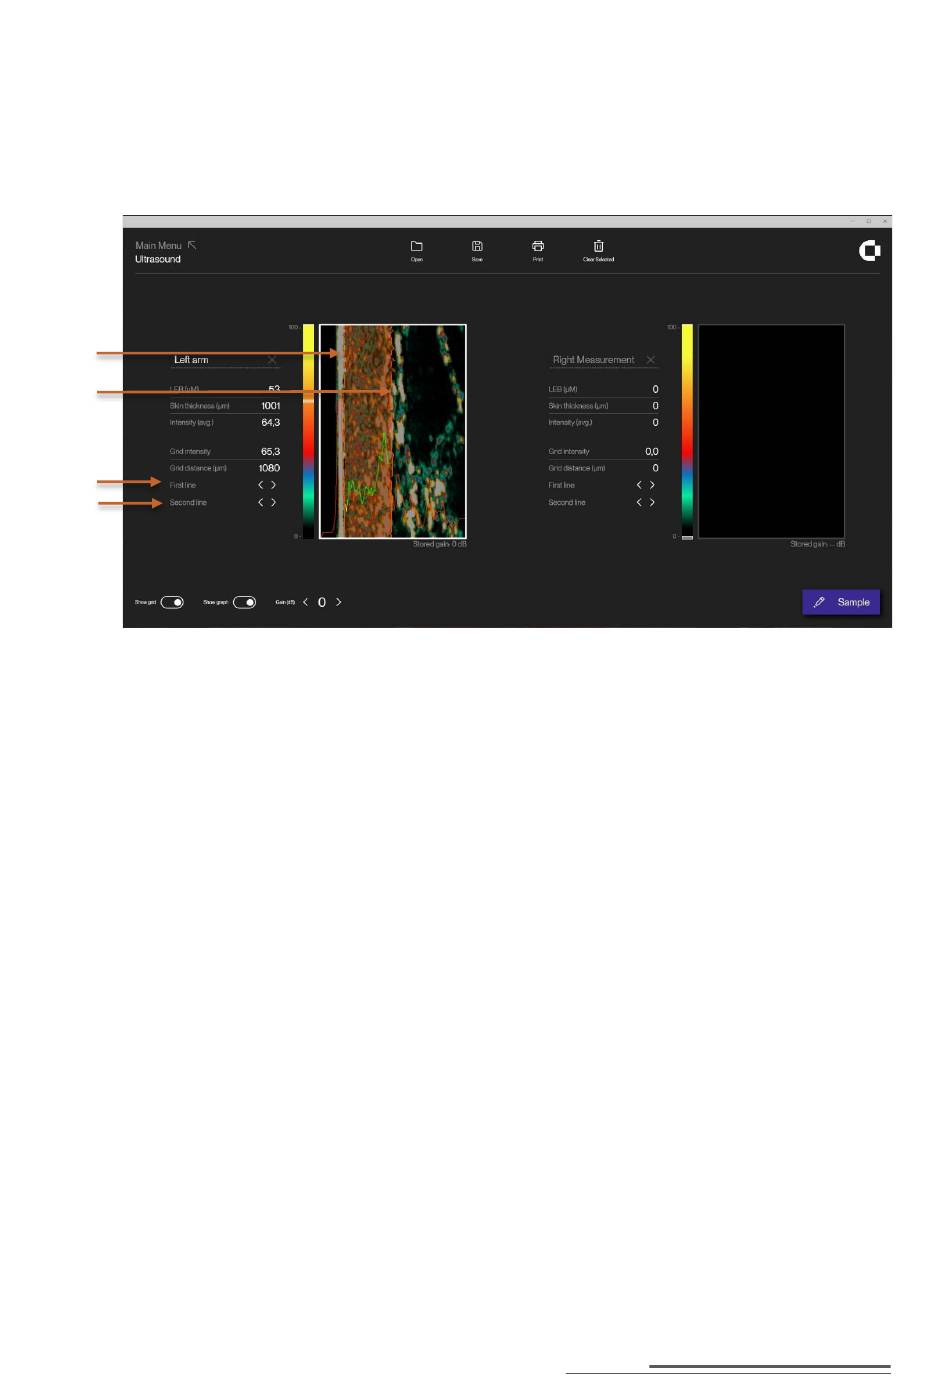Click left Stored gain 0 dB text
The image size is (950, 1387).
tap(440, 544)
